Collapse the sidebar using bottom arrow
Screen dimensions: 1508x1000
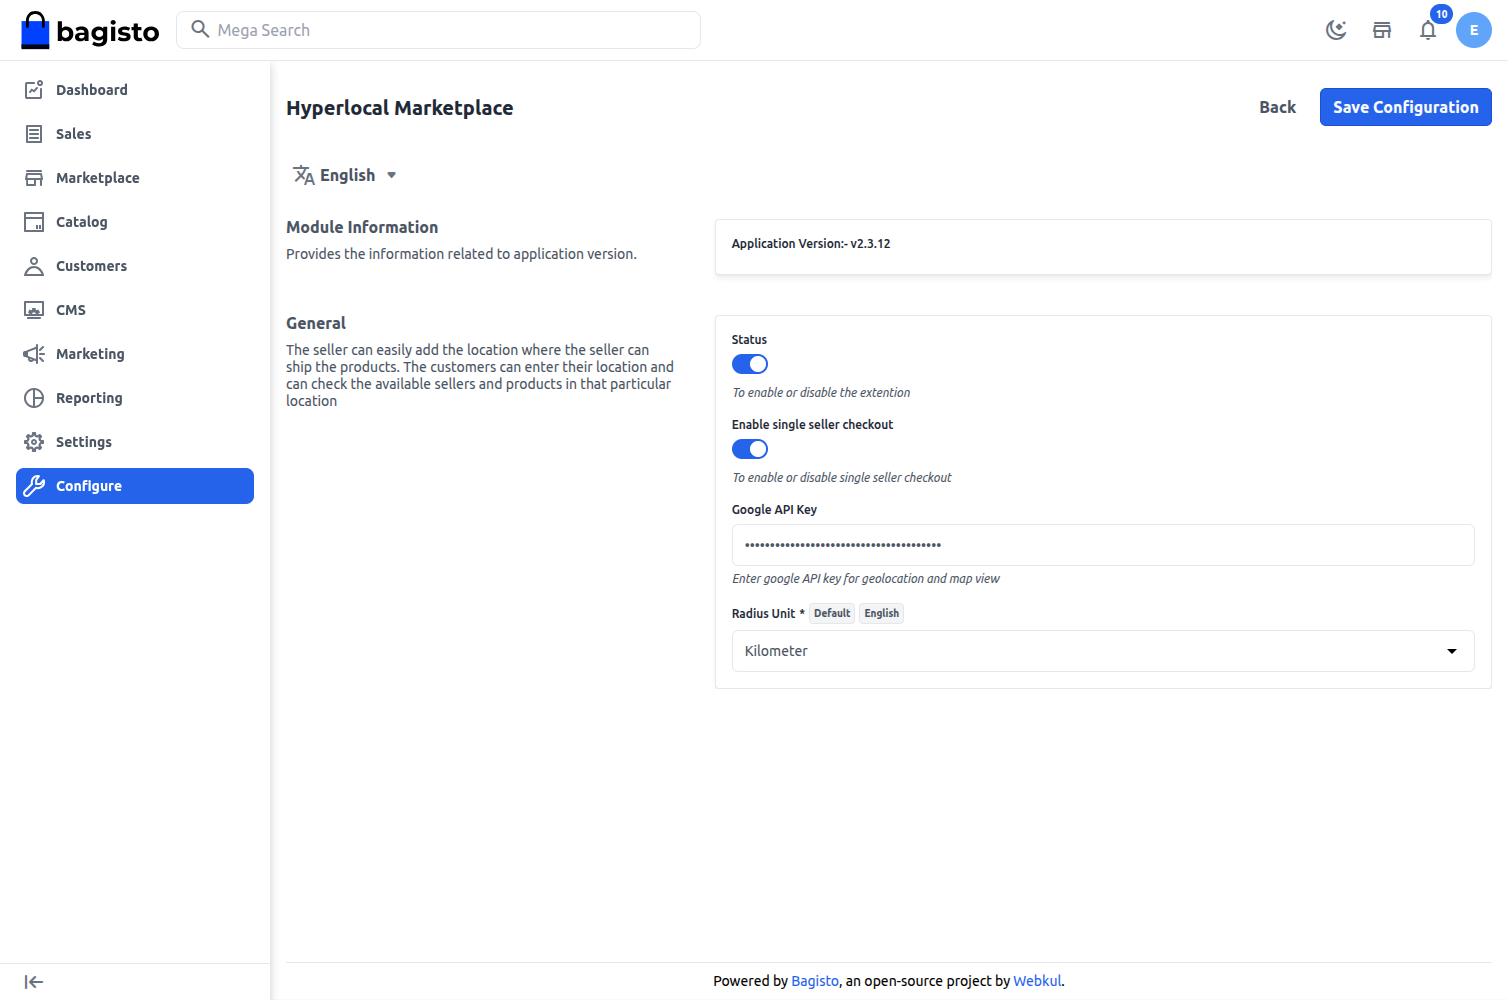coord(33,981)
